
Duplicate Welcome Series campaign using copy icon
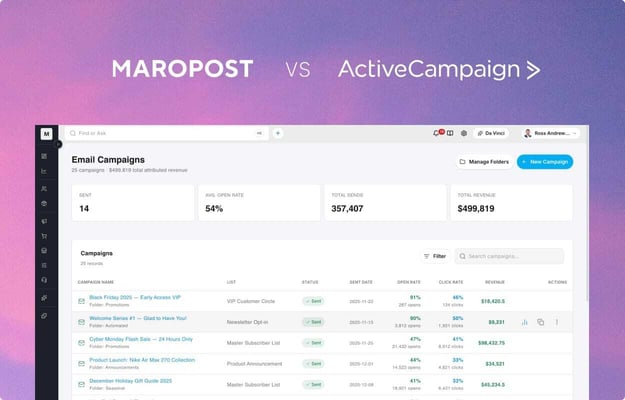coord(540,322)
